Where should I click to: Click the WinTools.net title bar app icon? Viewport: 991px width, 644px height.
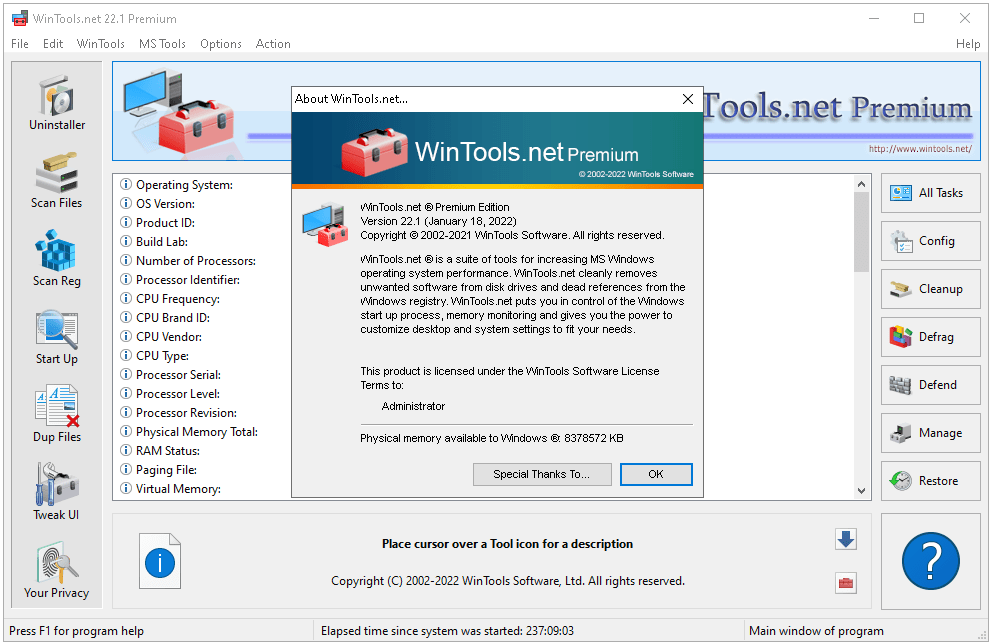(20, 18)
